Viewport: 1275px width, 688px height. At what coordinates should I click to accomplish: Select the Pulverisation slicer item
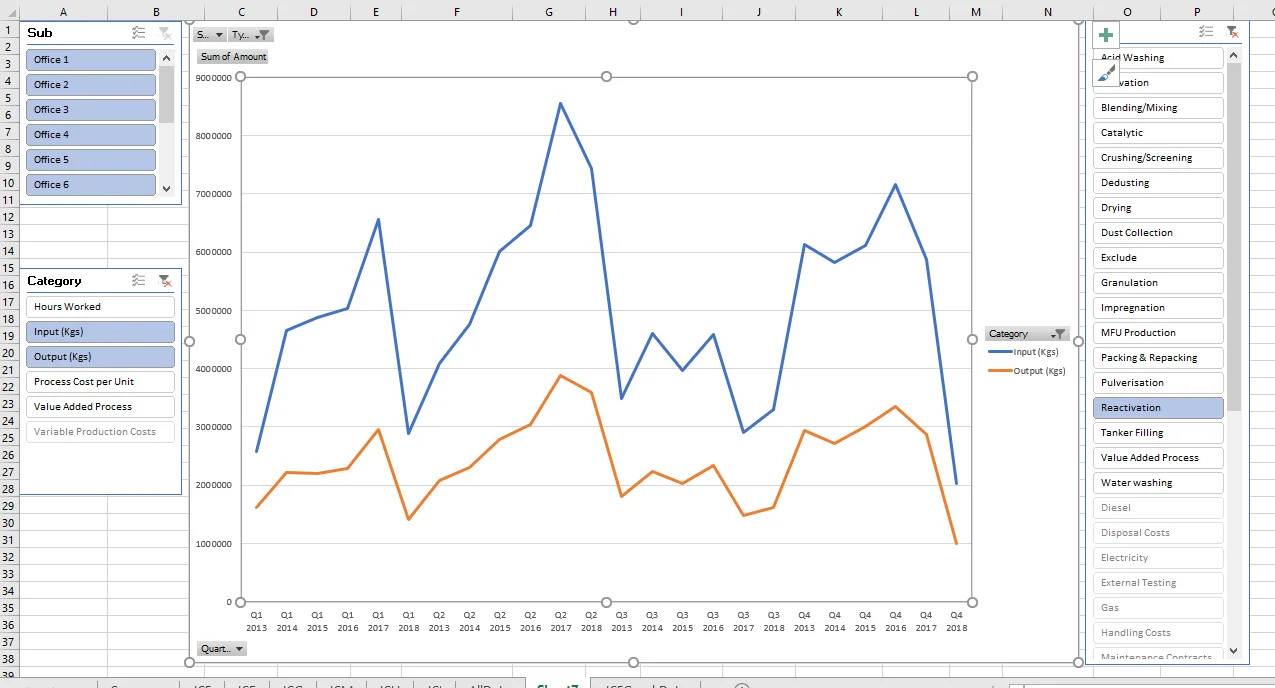coord(1158,383)
